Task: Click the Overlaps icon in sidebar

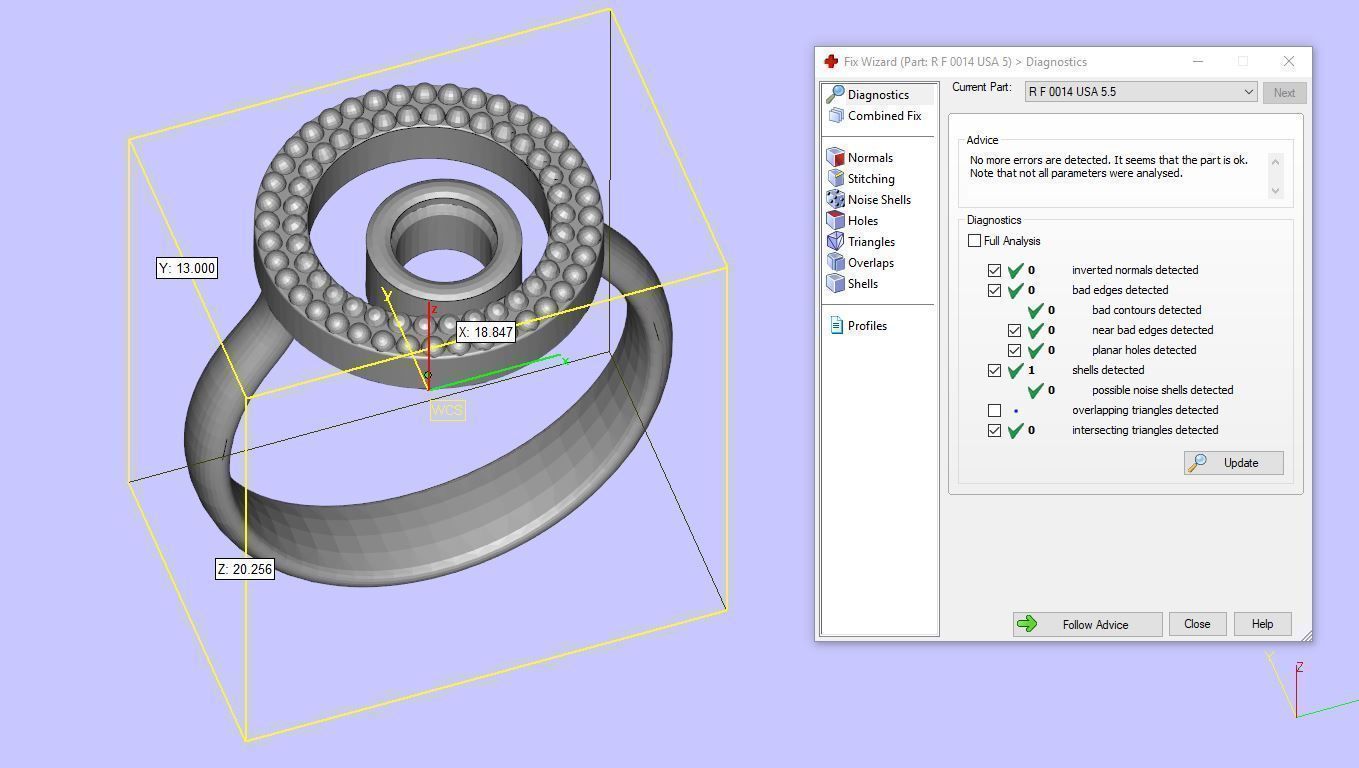Action: (x=836, y=263)
